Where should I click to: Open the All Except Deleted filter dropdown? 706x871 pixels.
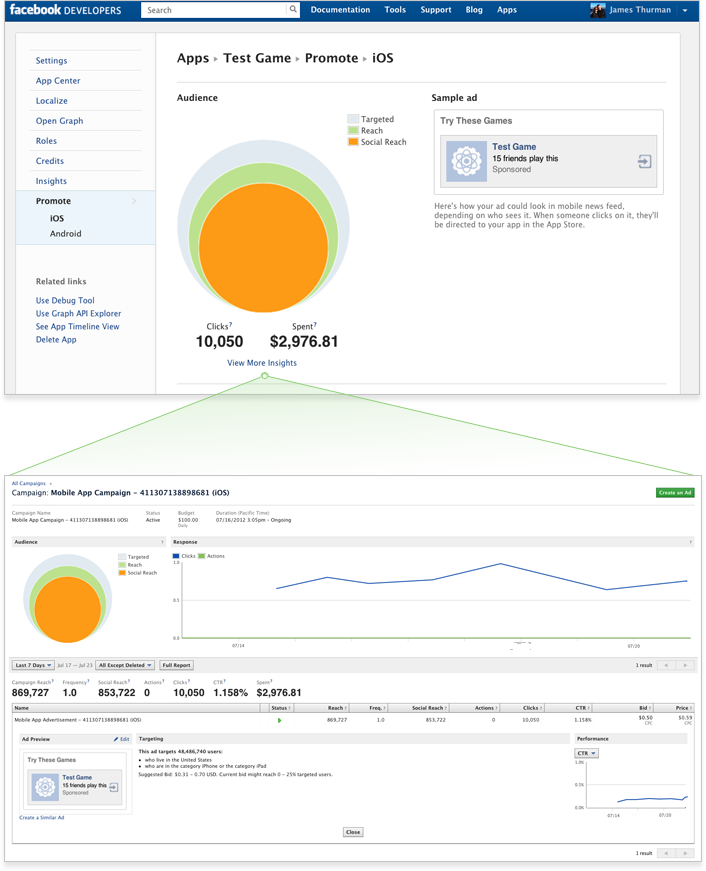coord(125,665)
